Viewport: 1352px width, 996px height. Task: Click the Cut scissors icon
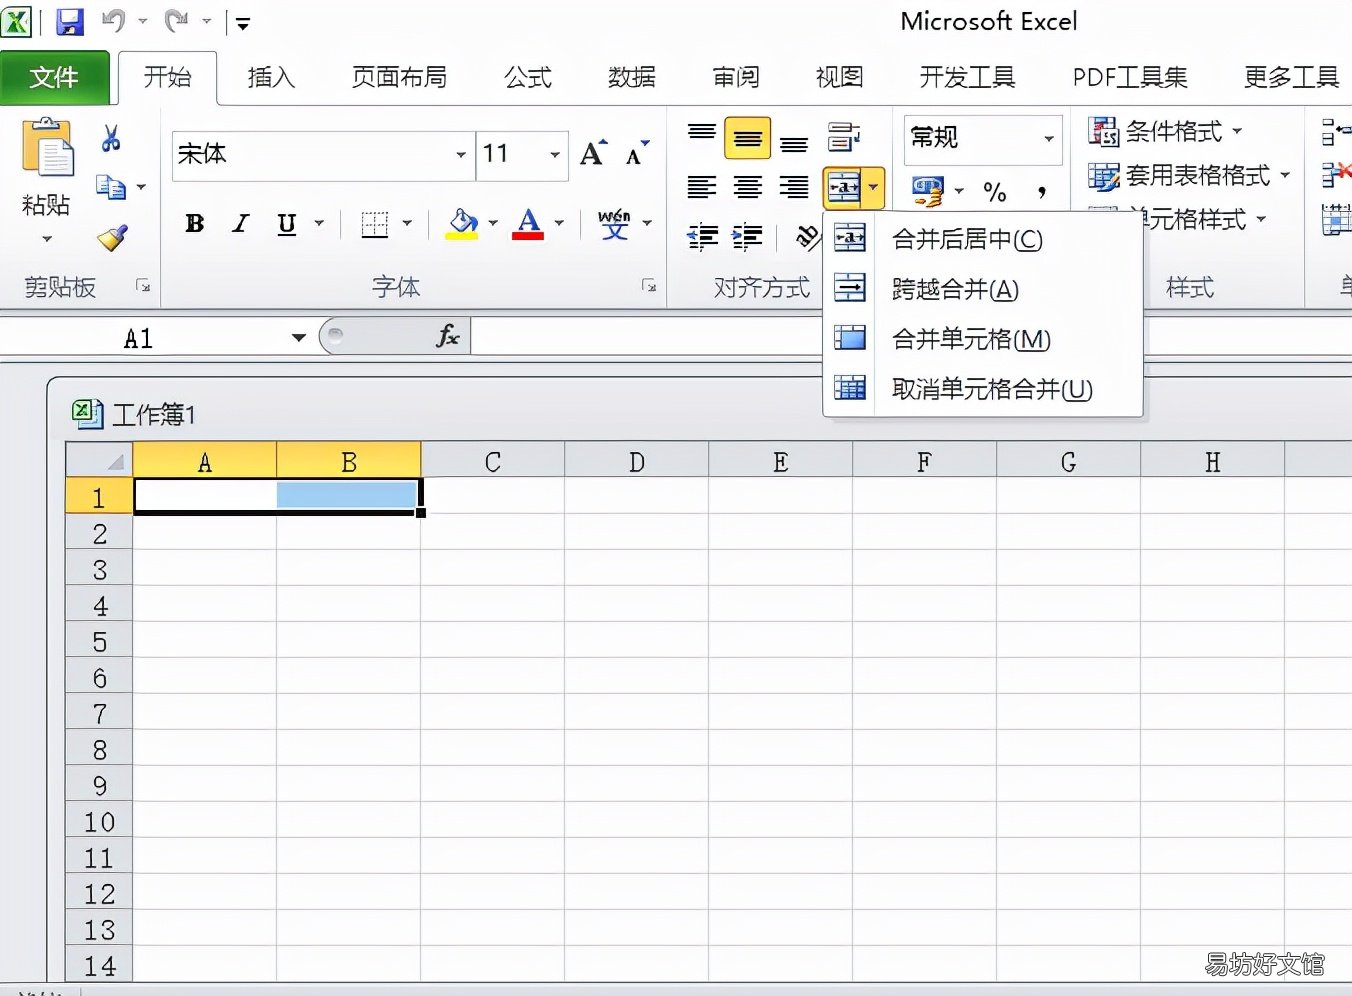coord(111,138)
